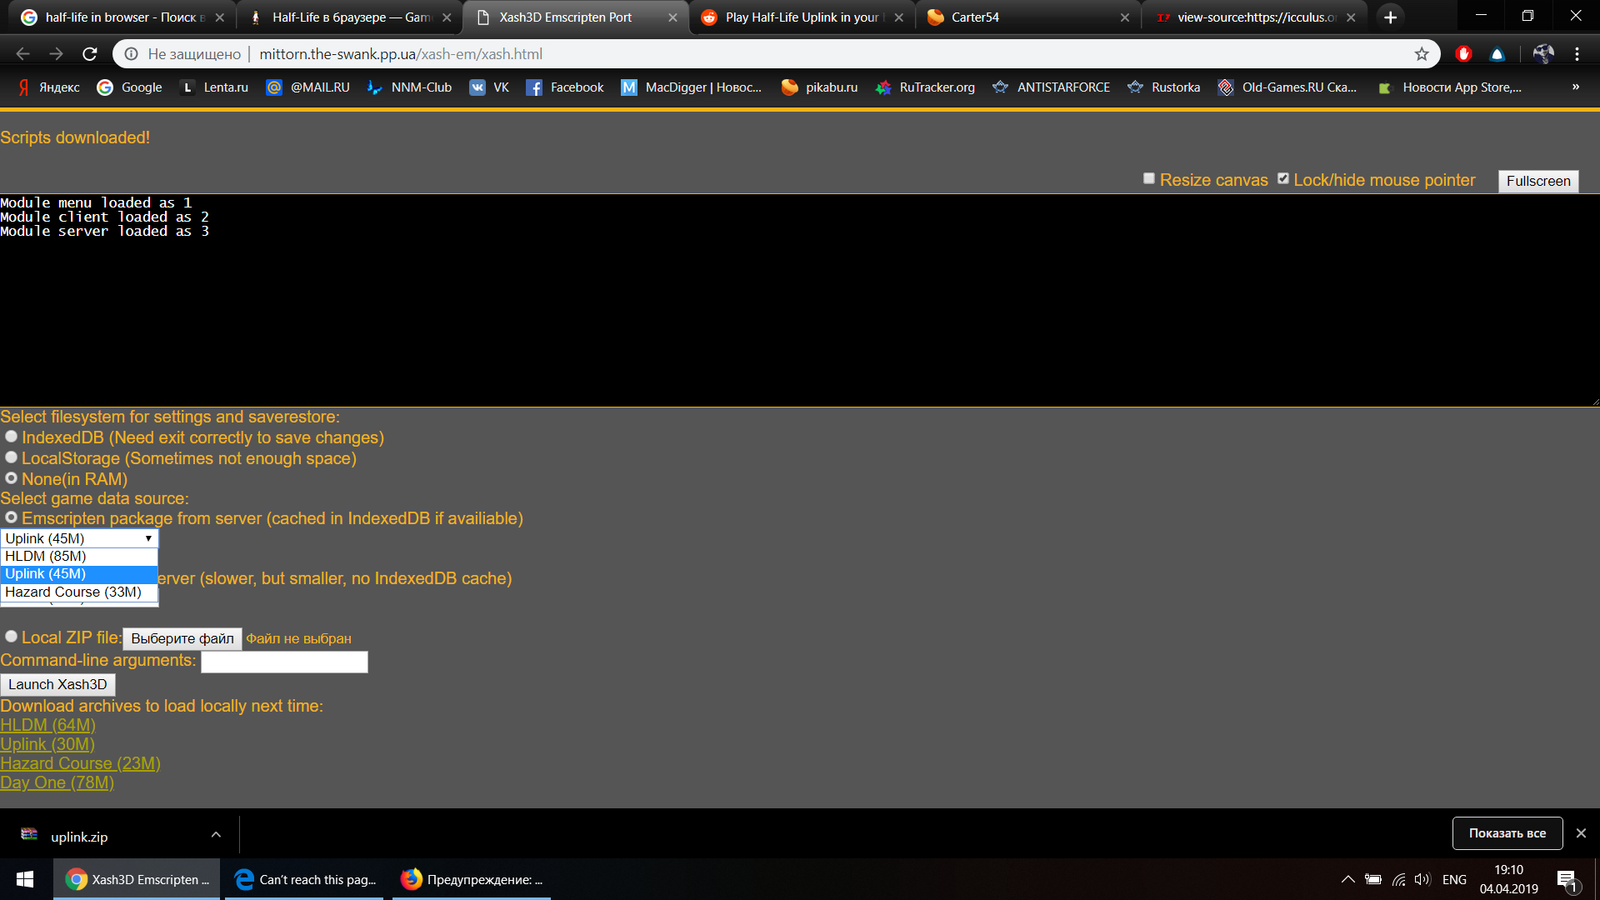Click Выберите файл to choose ZIP
This screenshot has width=1600, height=900.
tap(182, 638)
